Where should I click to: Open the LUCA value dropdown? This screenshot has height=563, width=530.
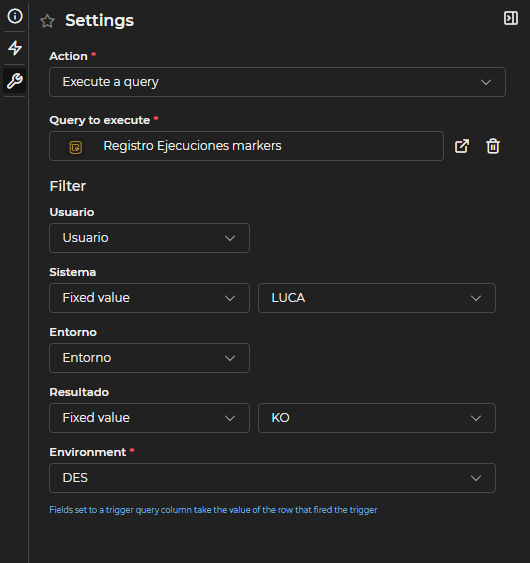377,298
